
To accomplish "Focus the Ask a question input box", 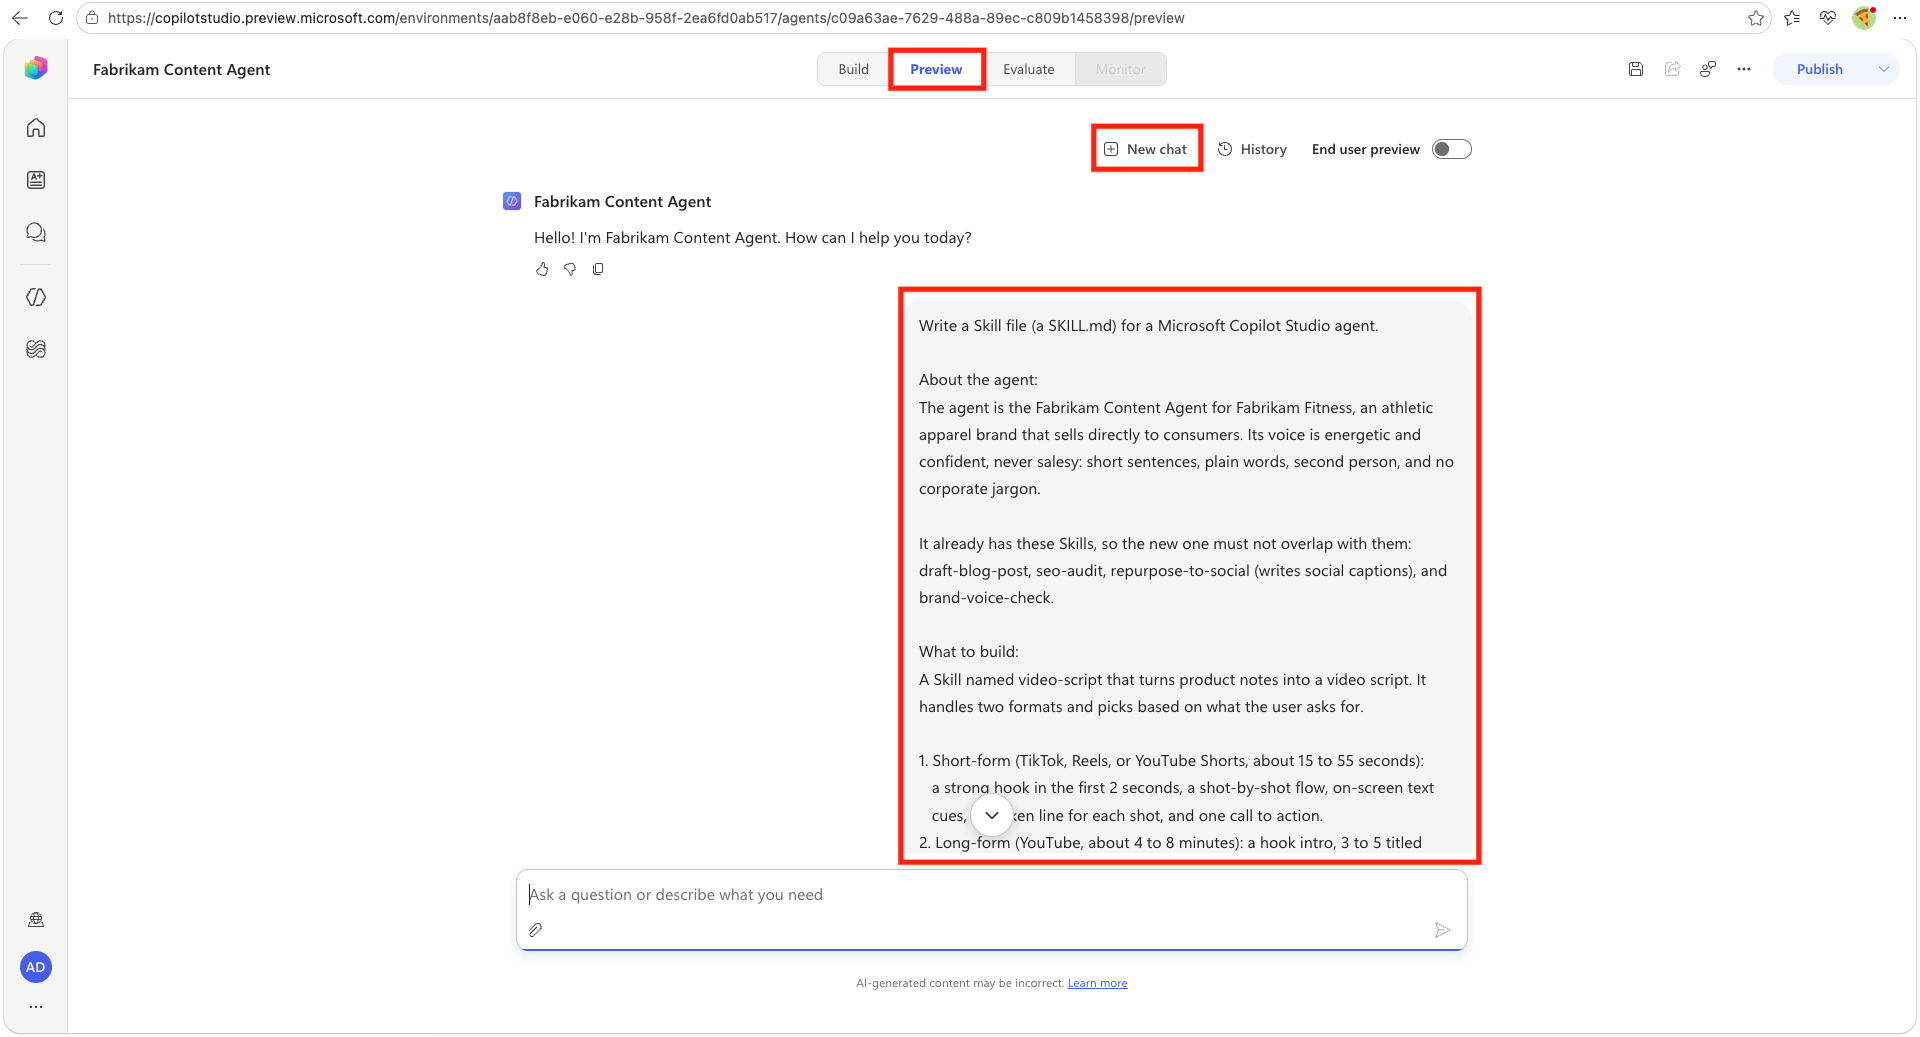I will point(991,895).
